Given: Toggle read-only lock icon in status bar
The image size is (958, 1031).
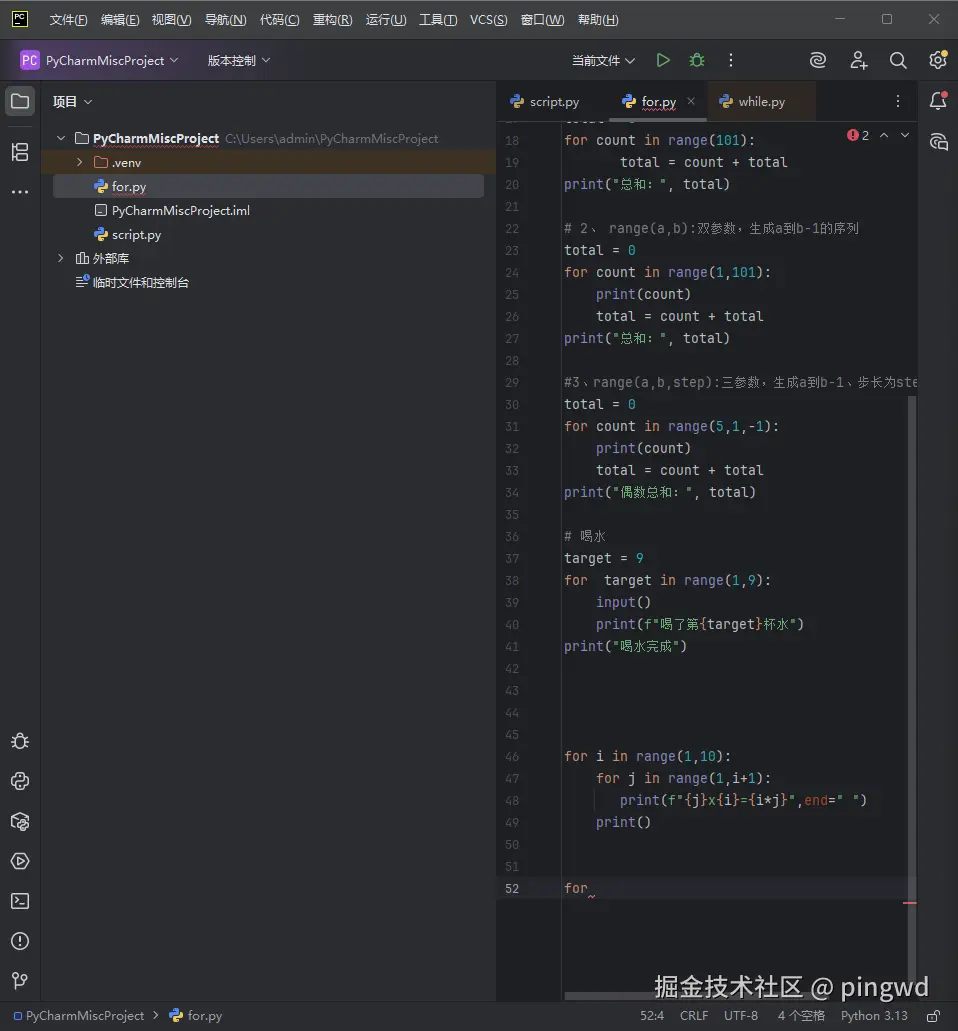Looking at the screenshot, I should pyautogui.click(x=933, y=1016).
